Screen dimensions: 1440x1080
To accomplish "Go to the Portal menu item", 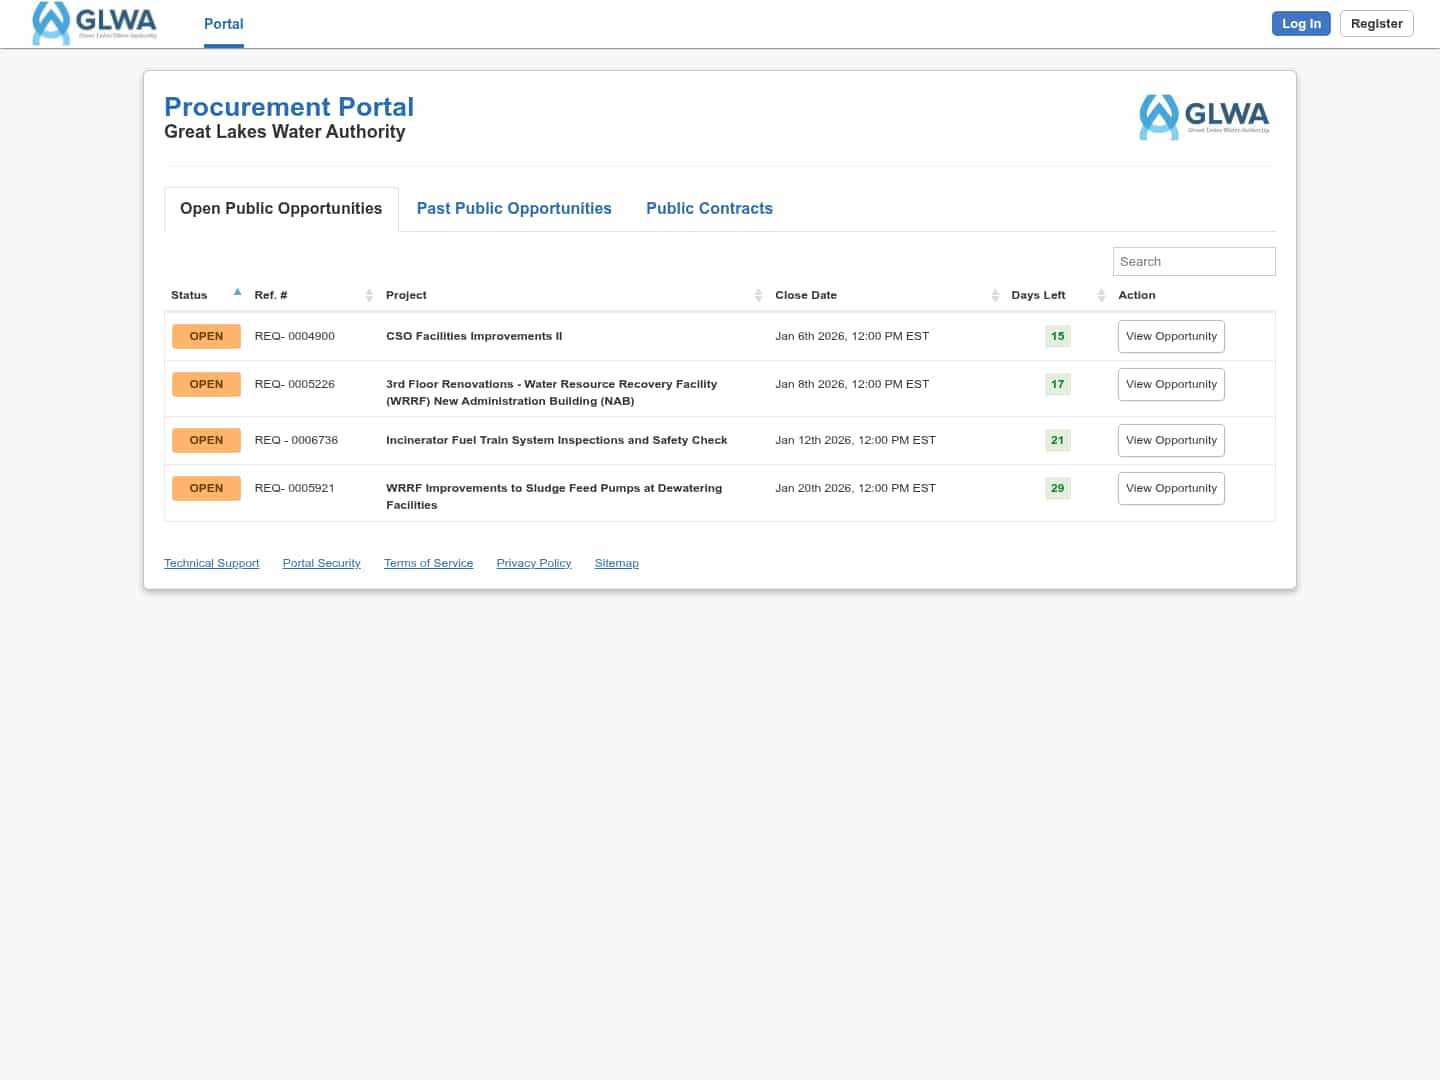I will coord(223,23).
